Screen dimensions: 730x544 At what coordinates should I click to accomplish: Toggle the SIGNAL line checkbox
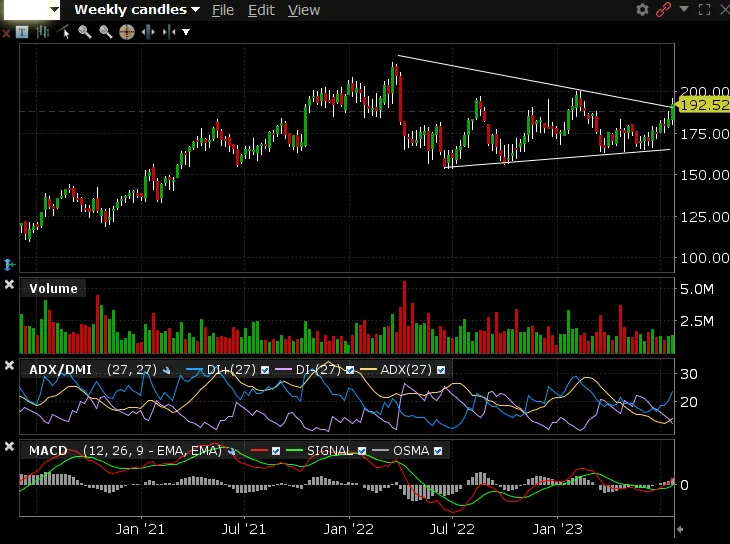(362, 451)
